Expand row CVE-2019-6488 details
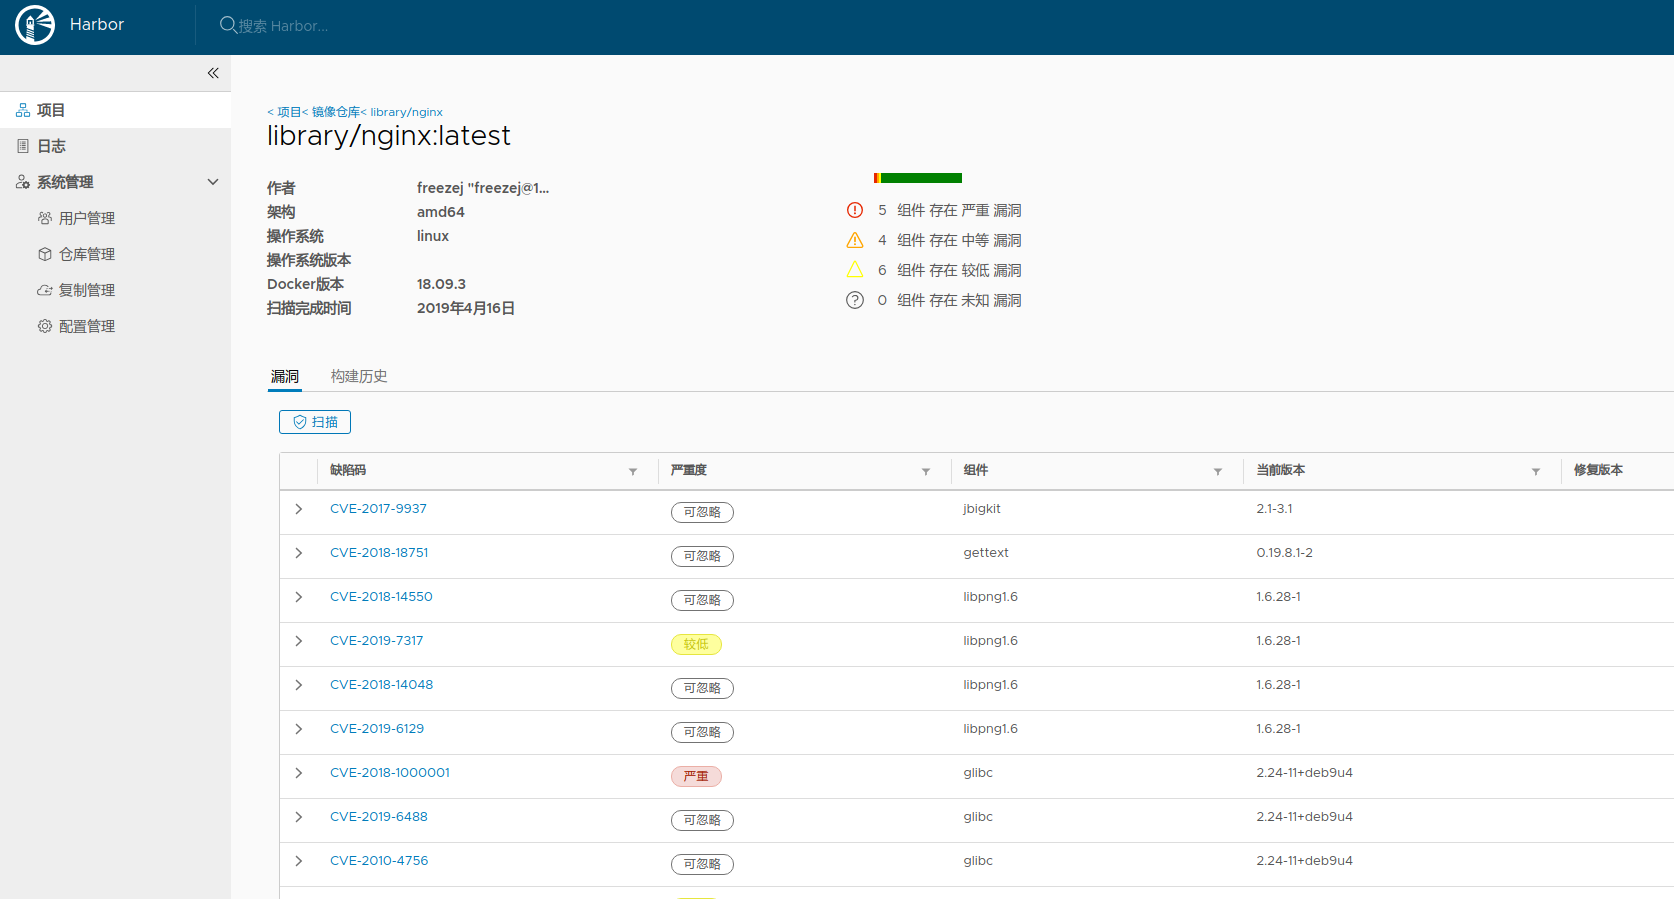This screenshot has width=1674, height=899. pyautogui.click(x=299, y=817)
